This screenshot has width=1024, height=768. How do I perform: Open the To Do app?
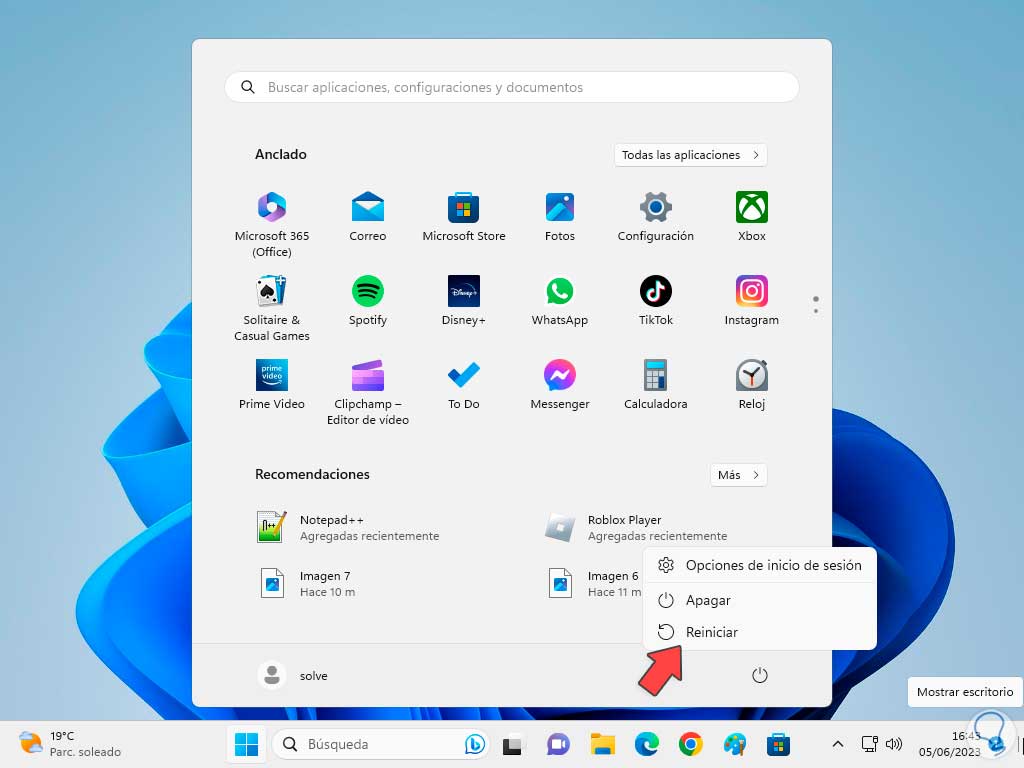(x=464, y=384)
